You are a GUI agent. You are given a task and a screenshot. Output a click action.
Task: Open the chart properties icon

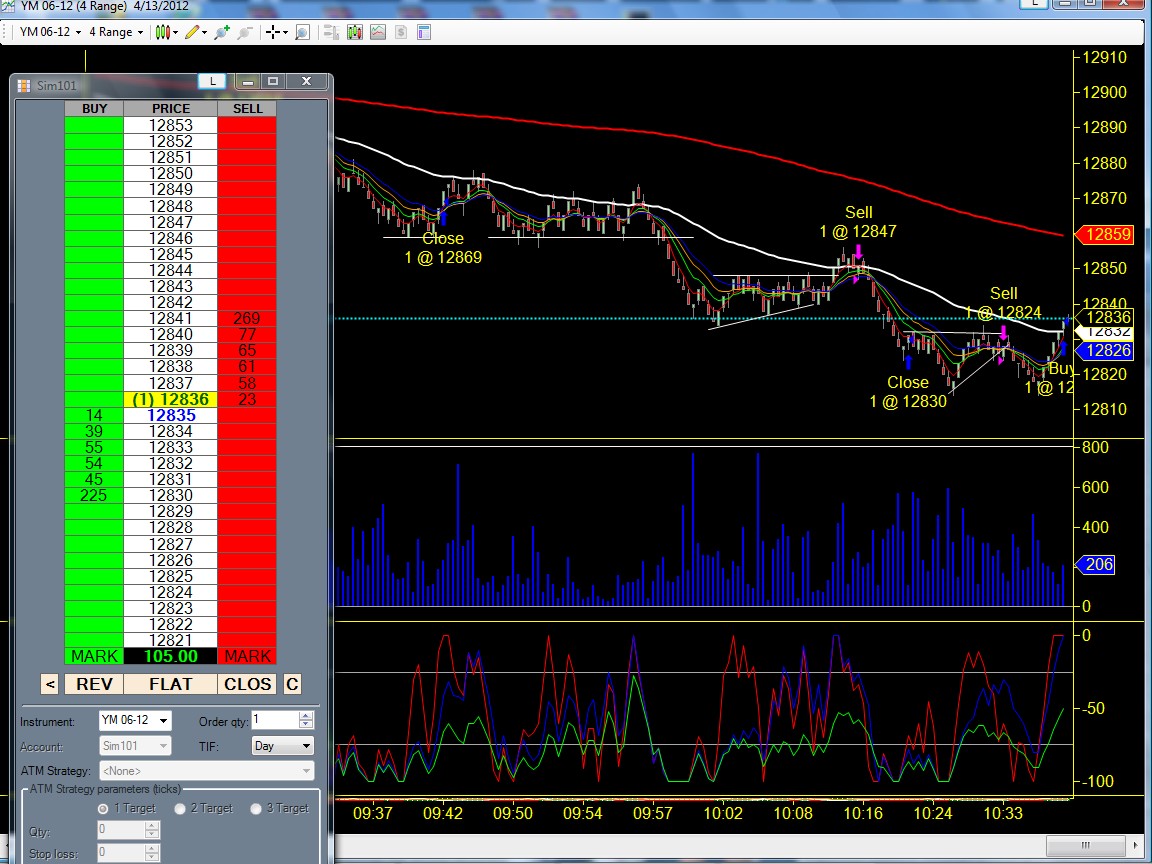424,32
